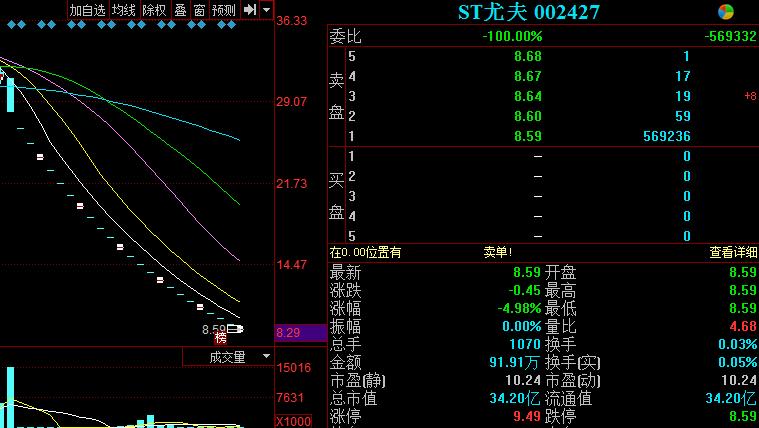This screenshot has width=759, height=428.
Task: Click the 换手 value 0.03%
Action: pos(738,344)
